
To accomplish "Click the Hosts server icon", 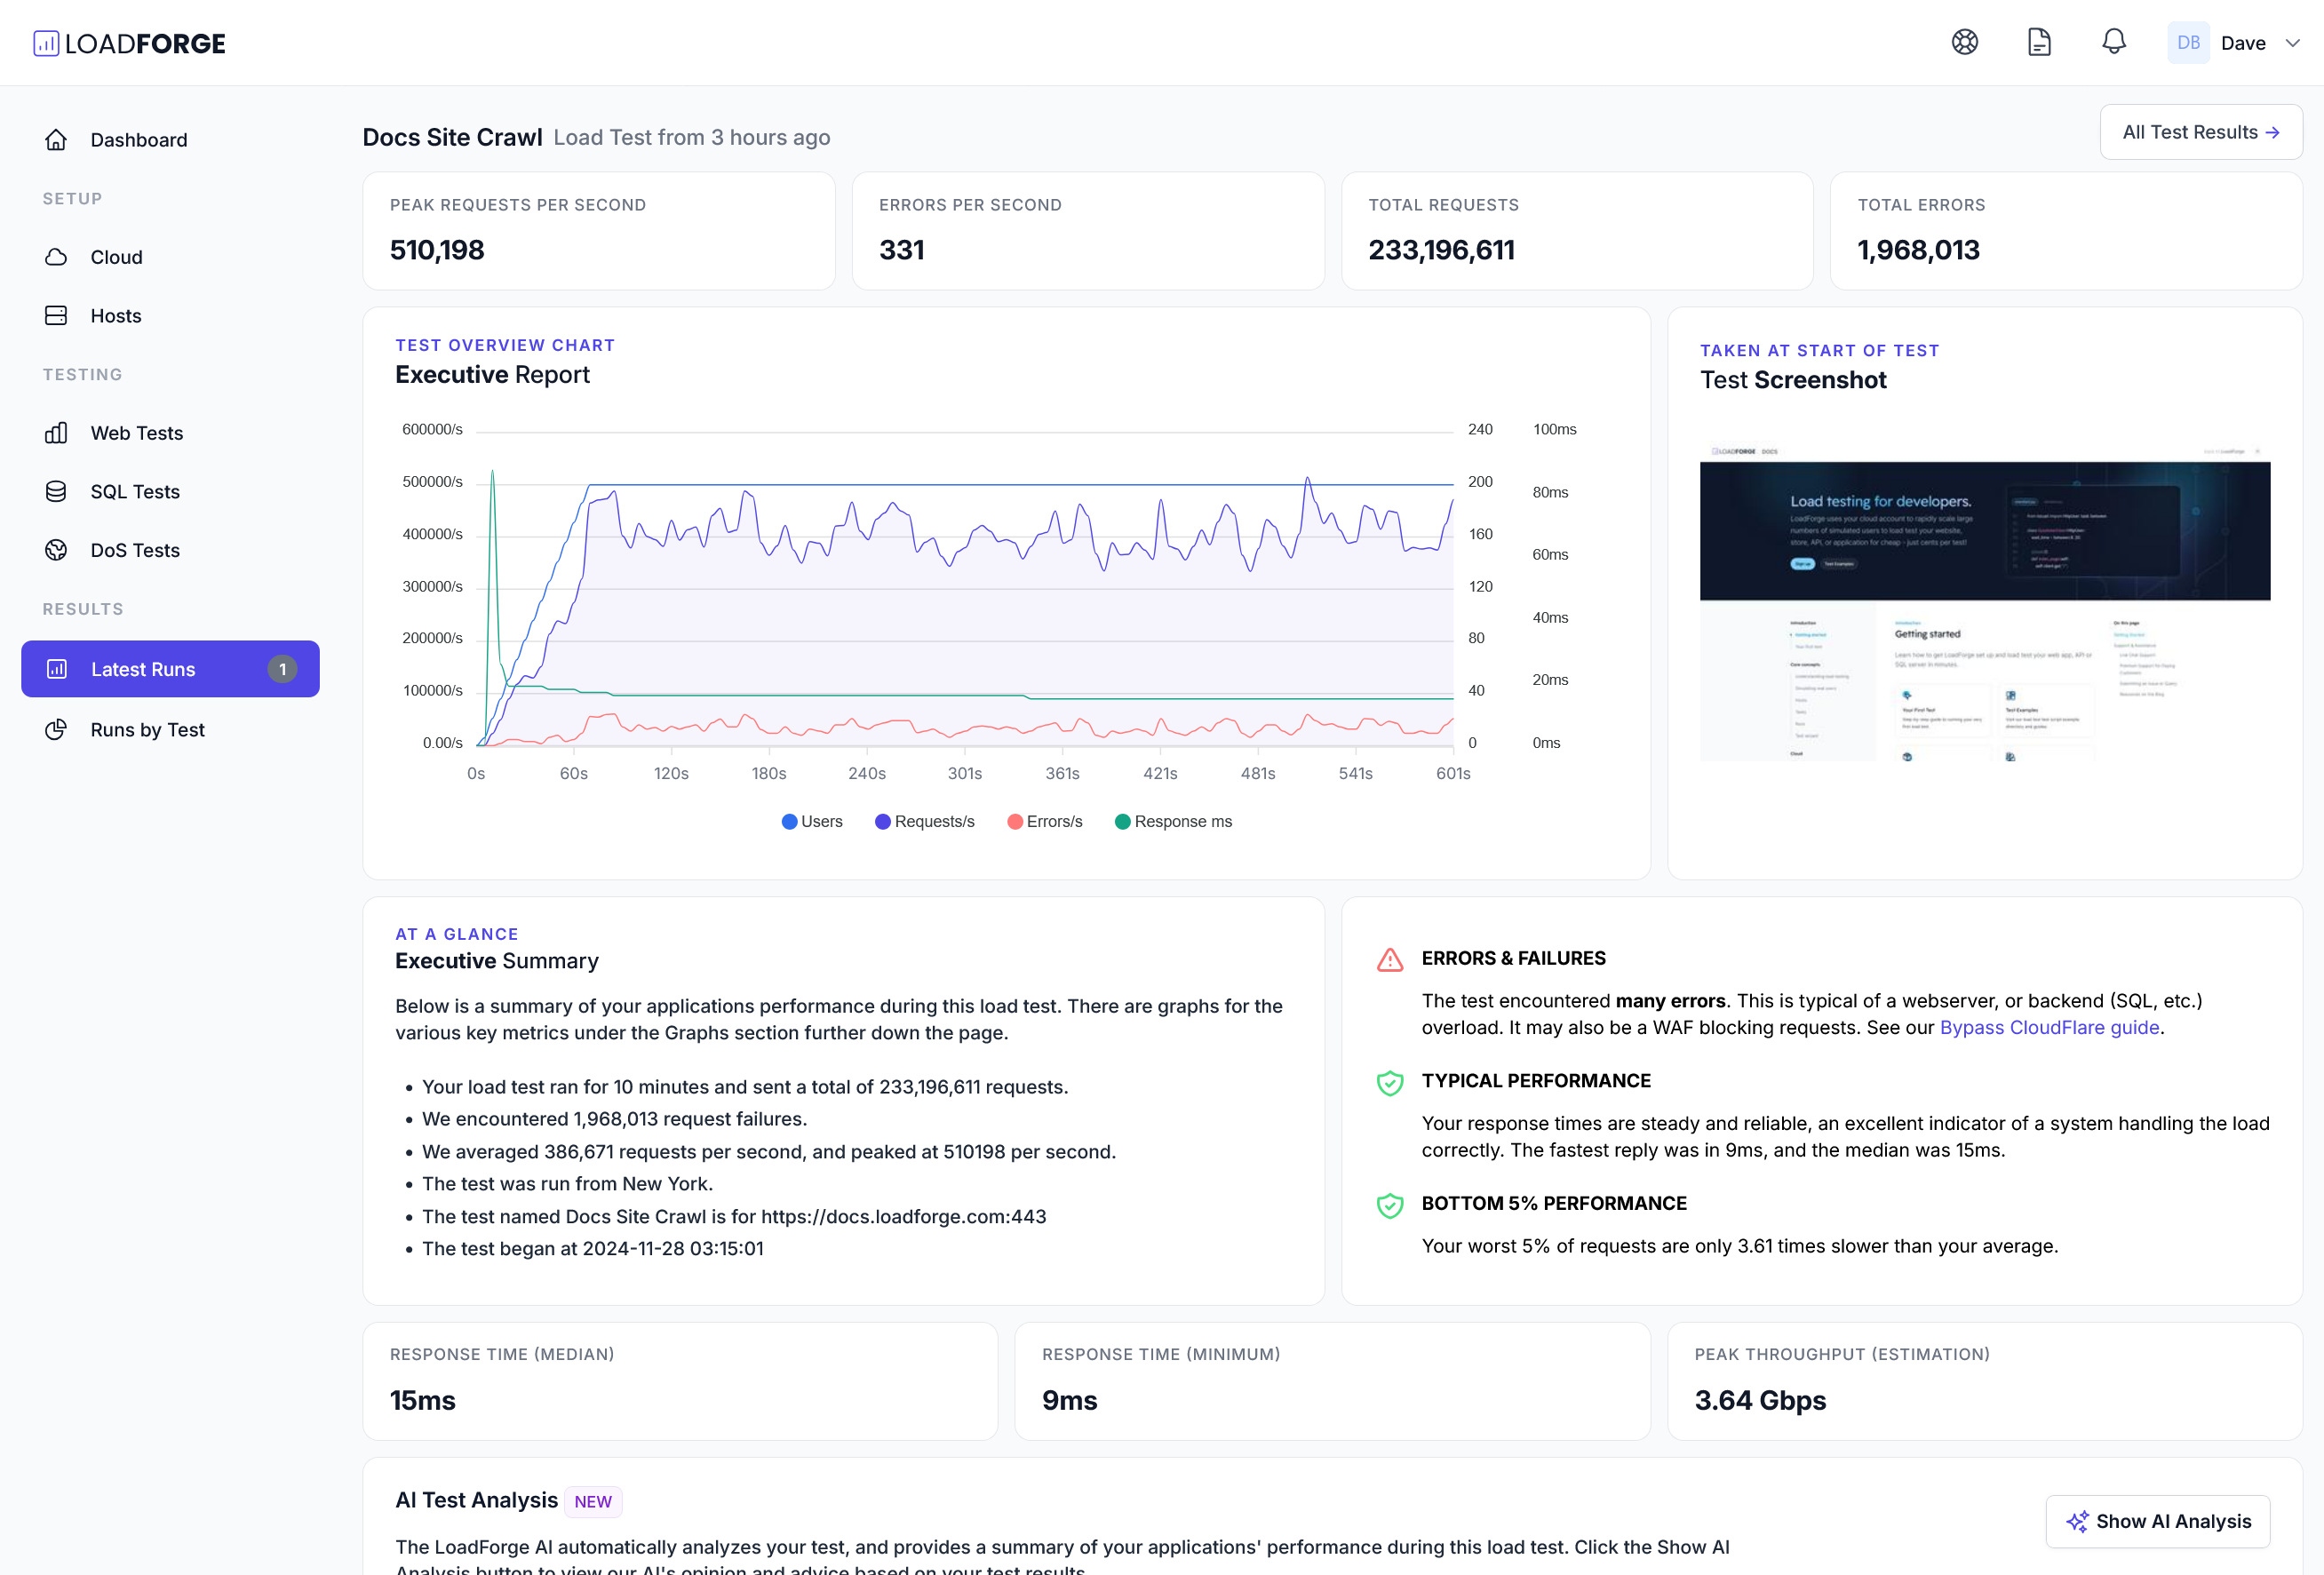I will point(56,316).
